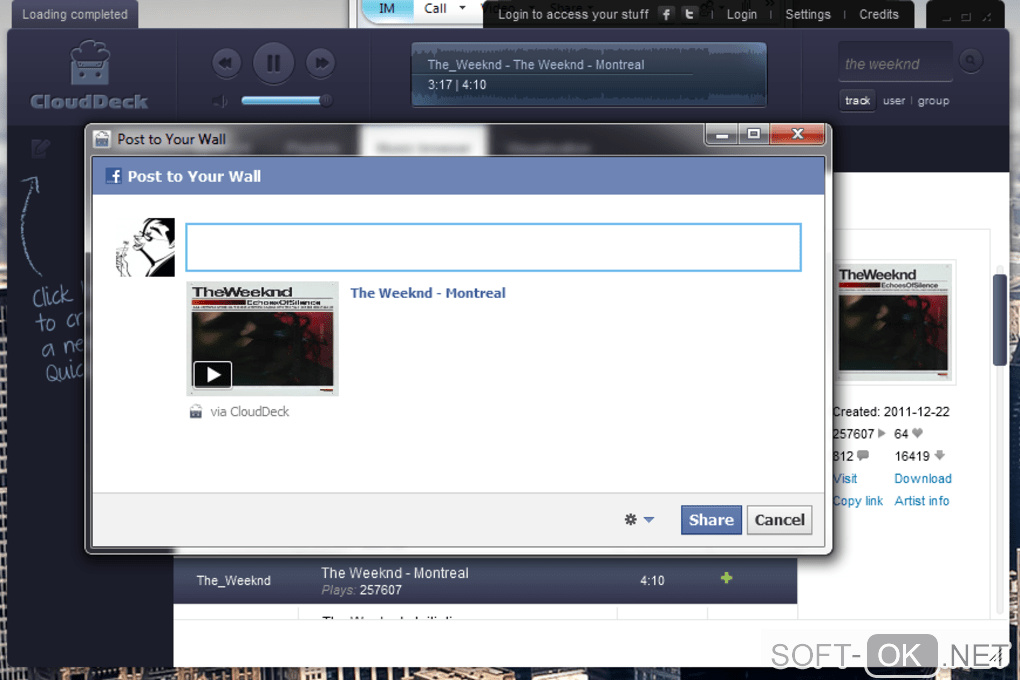Click the Call button

coord(435,8)
